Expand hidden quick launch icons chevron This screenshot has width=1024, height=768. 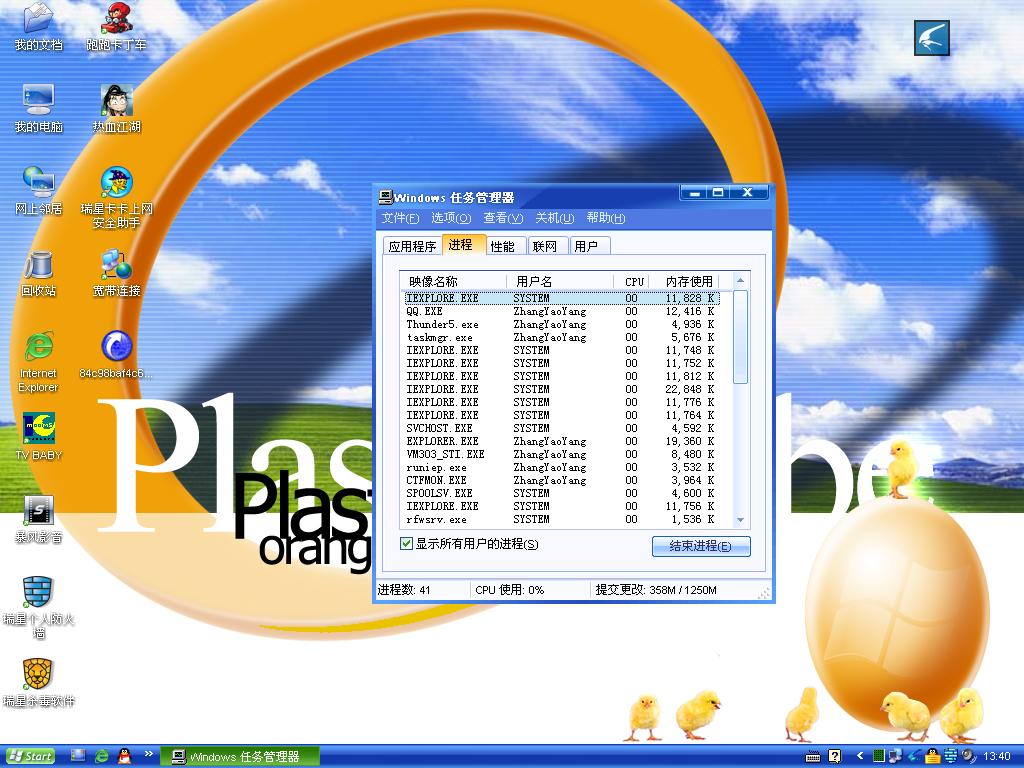[x=149, y=754]
